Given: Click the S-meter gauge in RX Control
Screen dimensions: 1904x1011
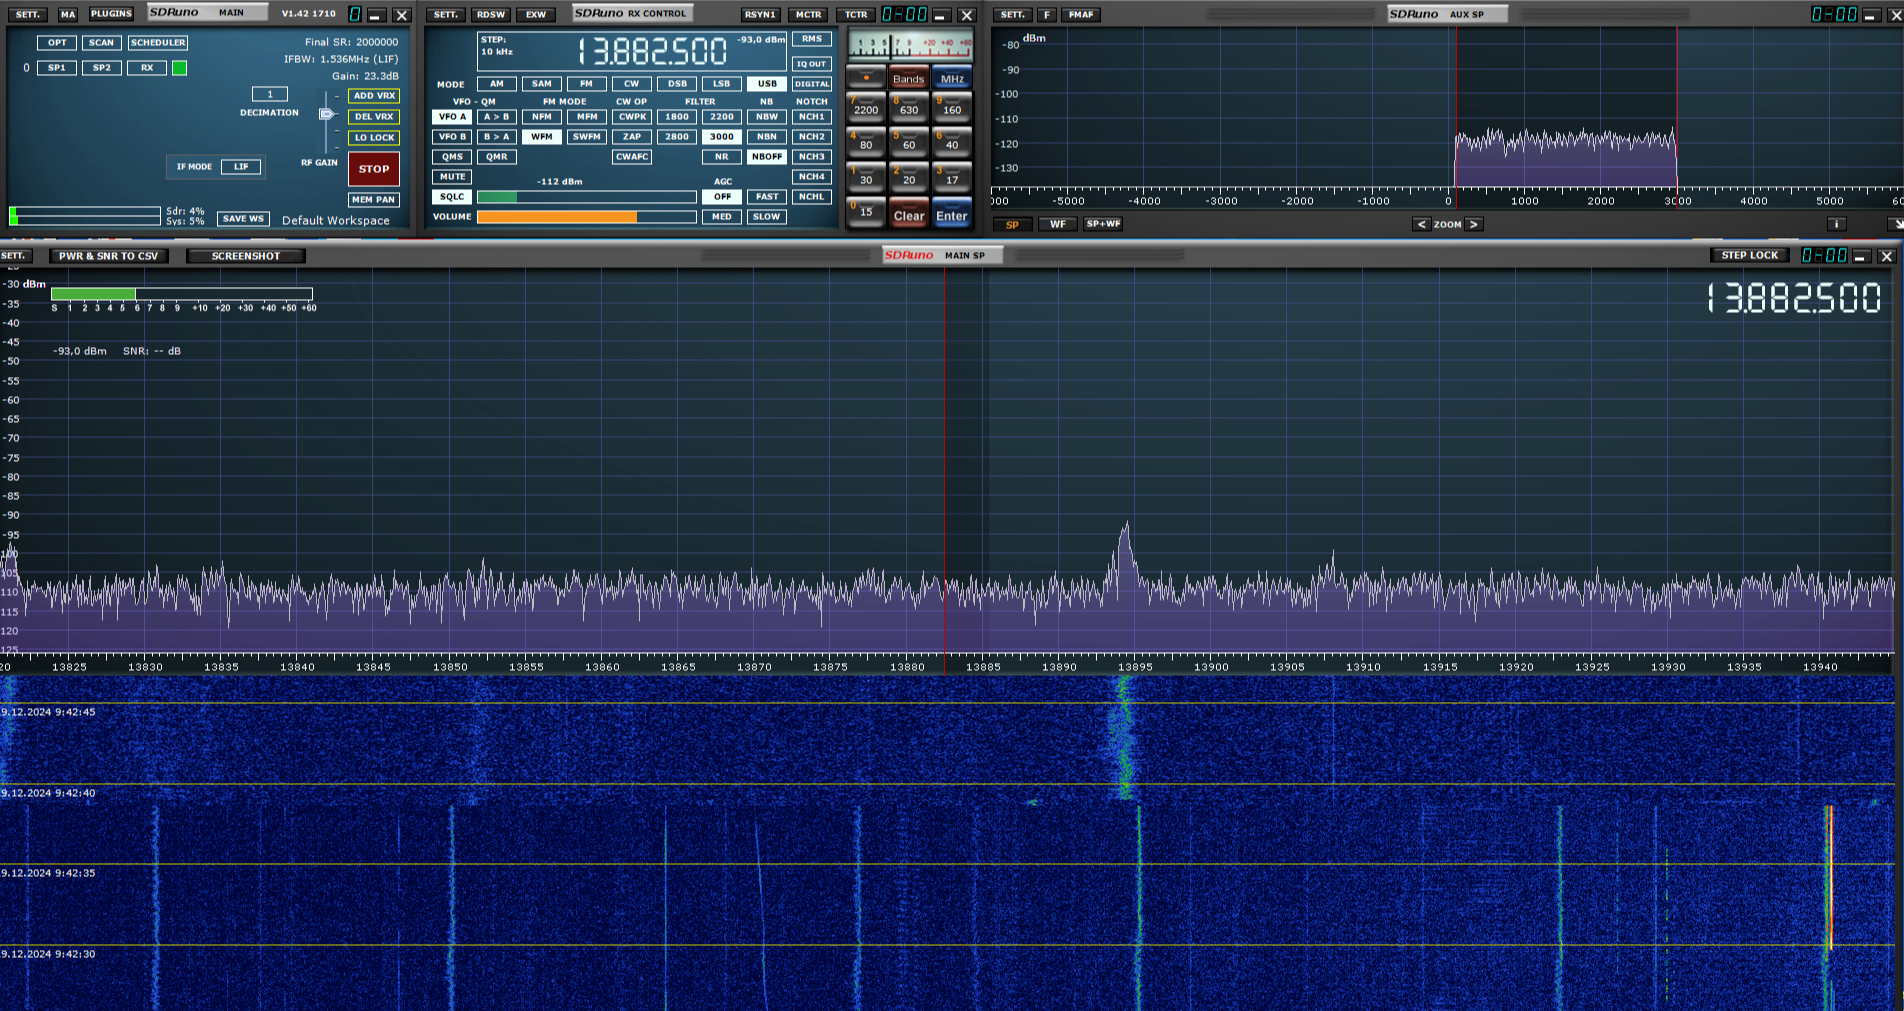Looking at the screenshot, I should [x=910, y=45].
